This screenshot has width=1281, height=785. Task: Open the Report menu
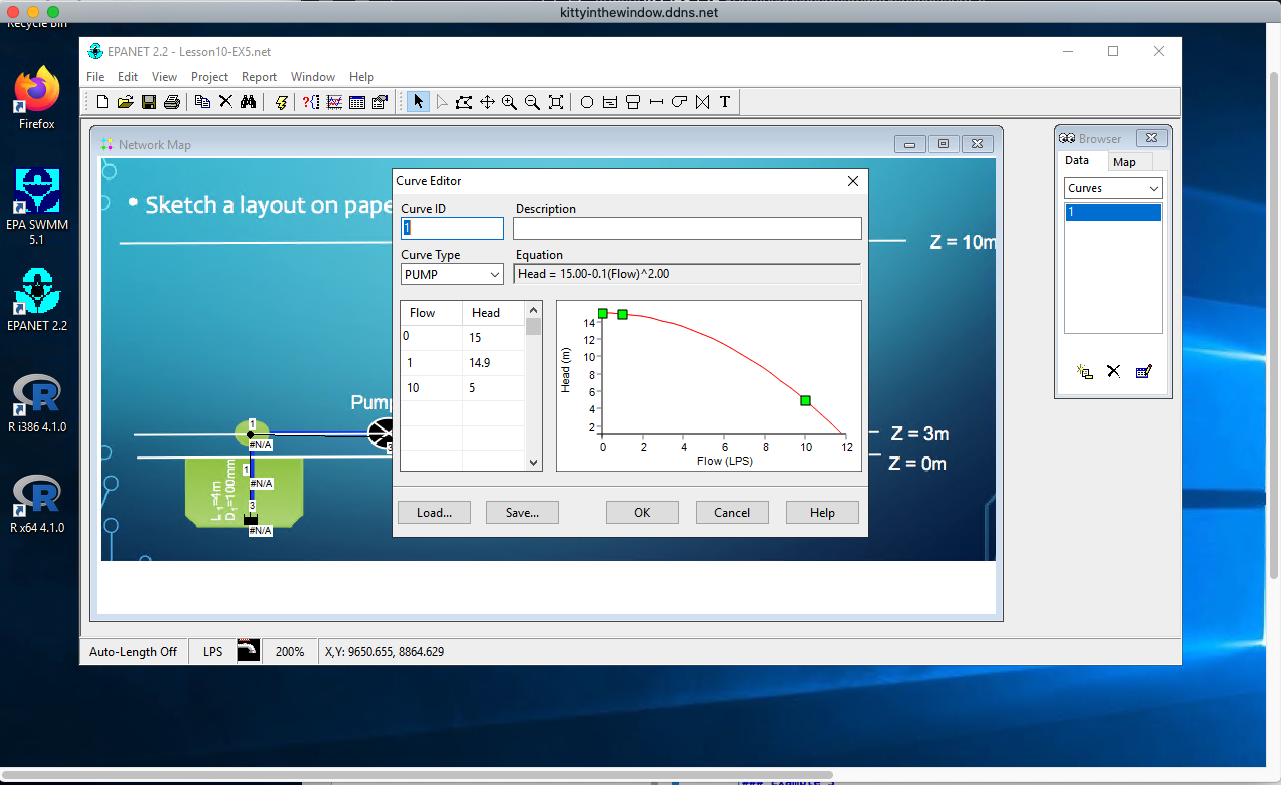pyautogui.click(x=259, y=77)
